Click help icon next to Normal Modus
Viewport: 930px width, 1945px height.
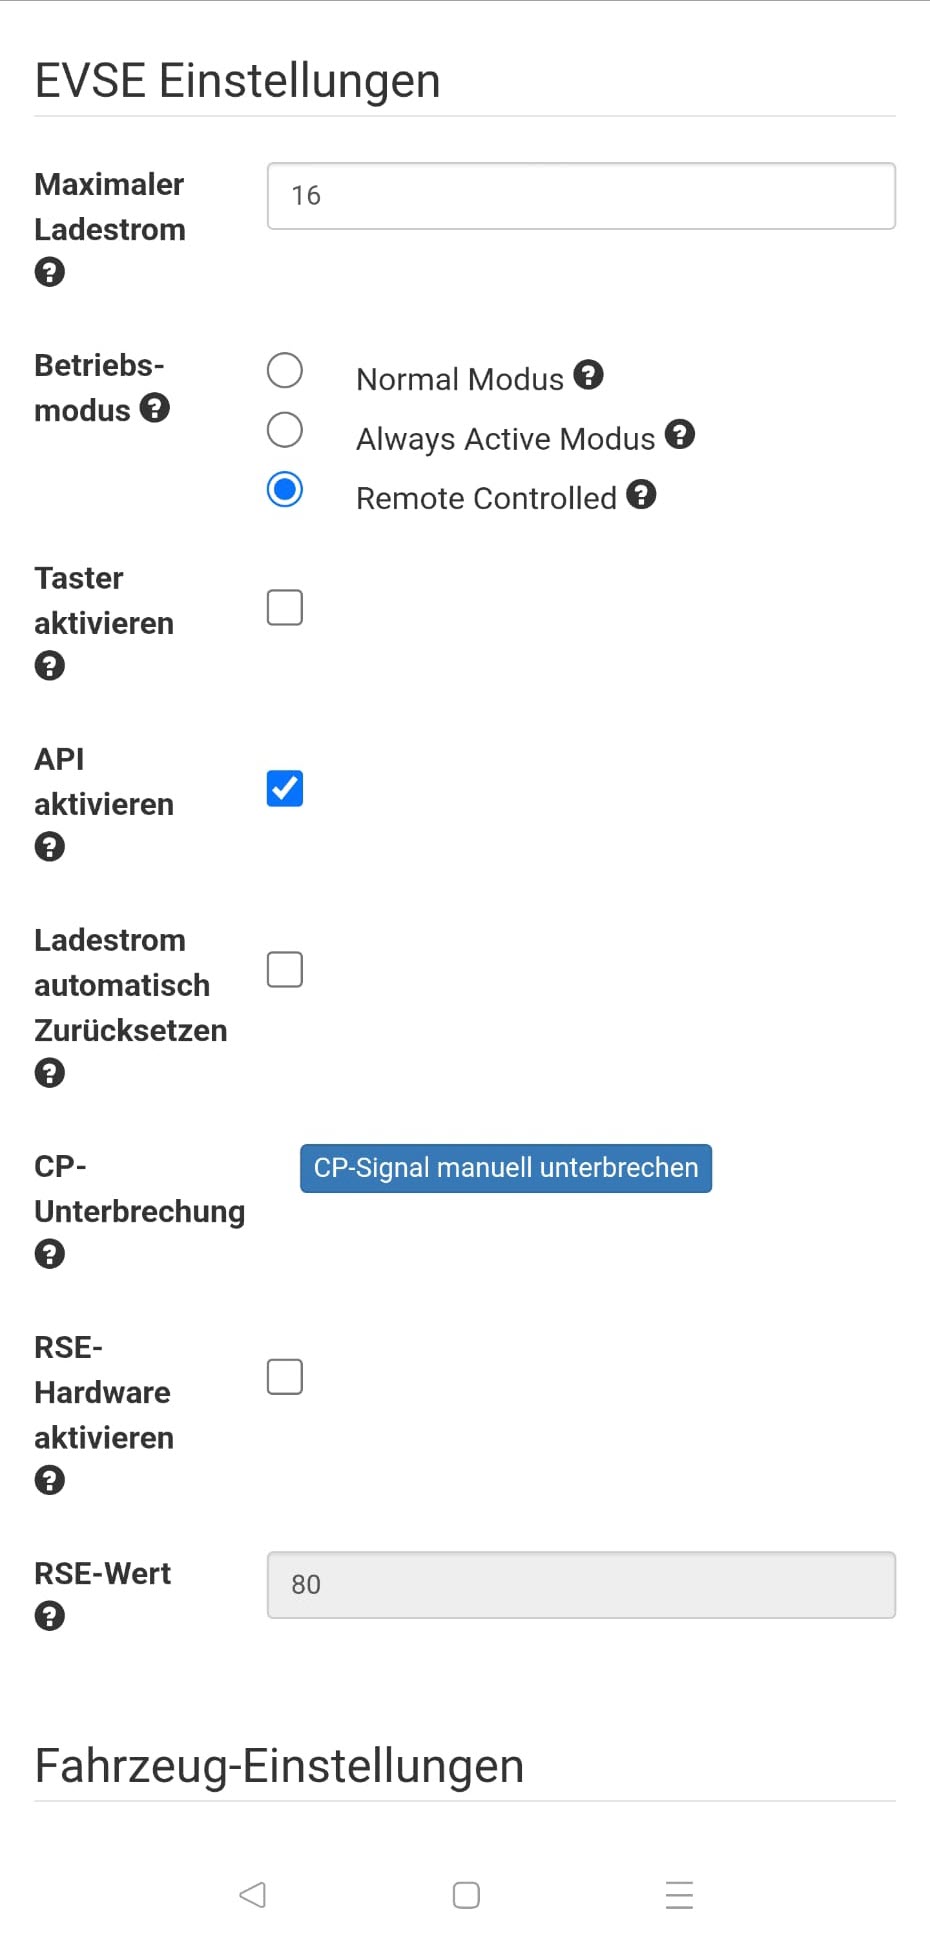coord(588,375)
